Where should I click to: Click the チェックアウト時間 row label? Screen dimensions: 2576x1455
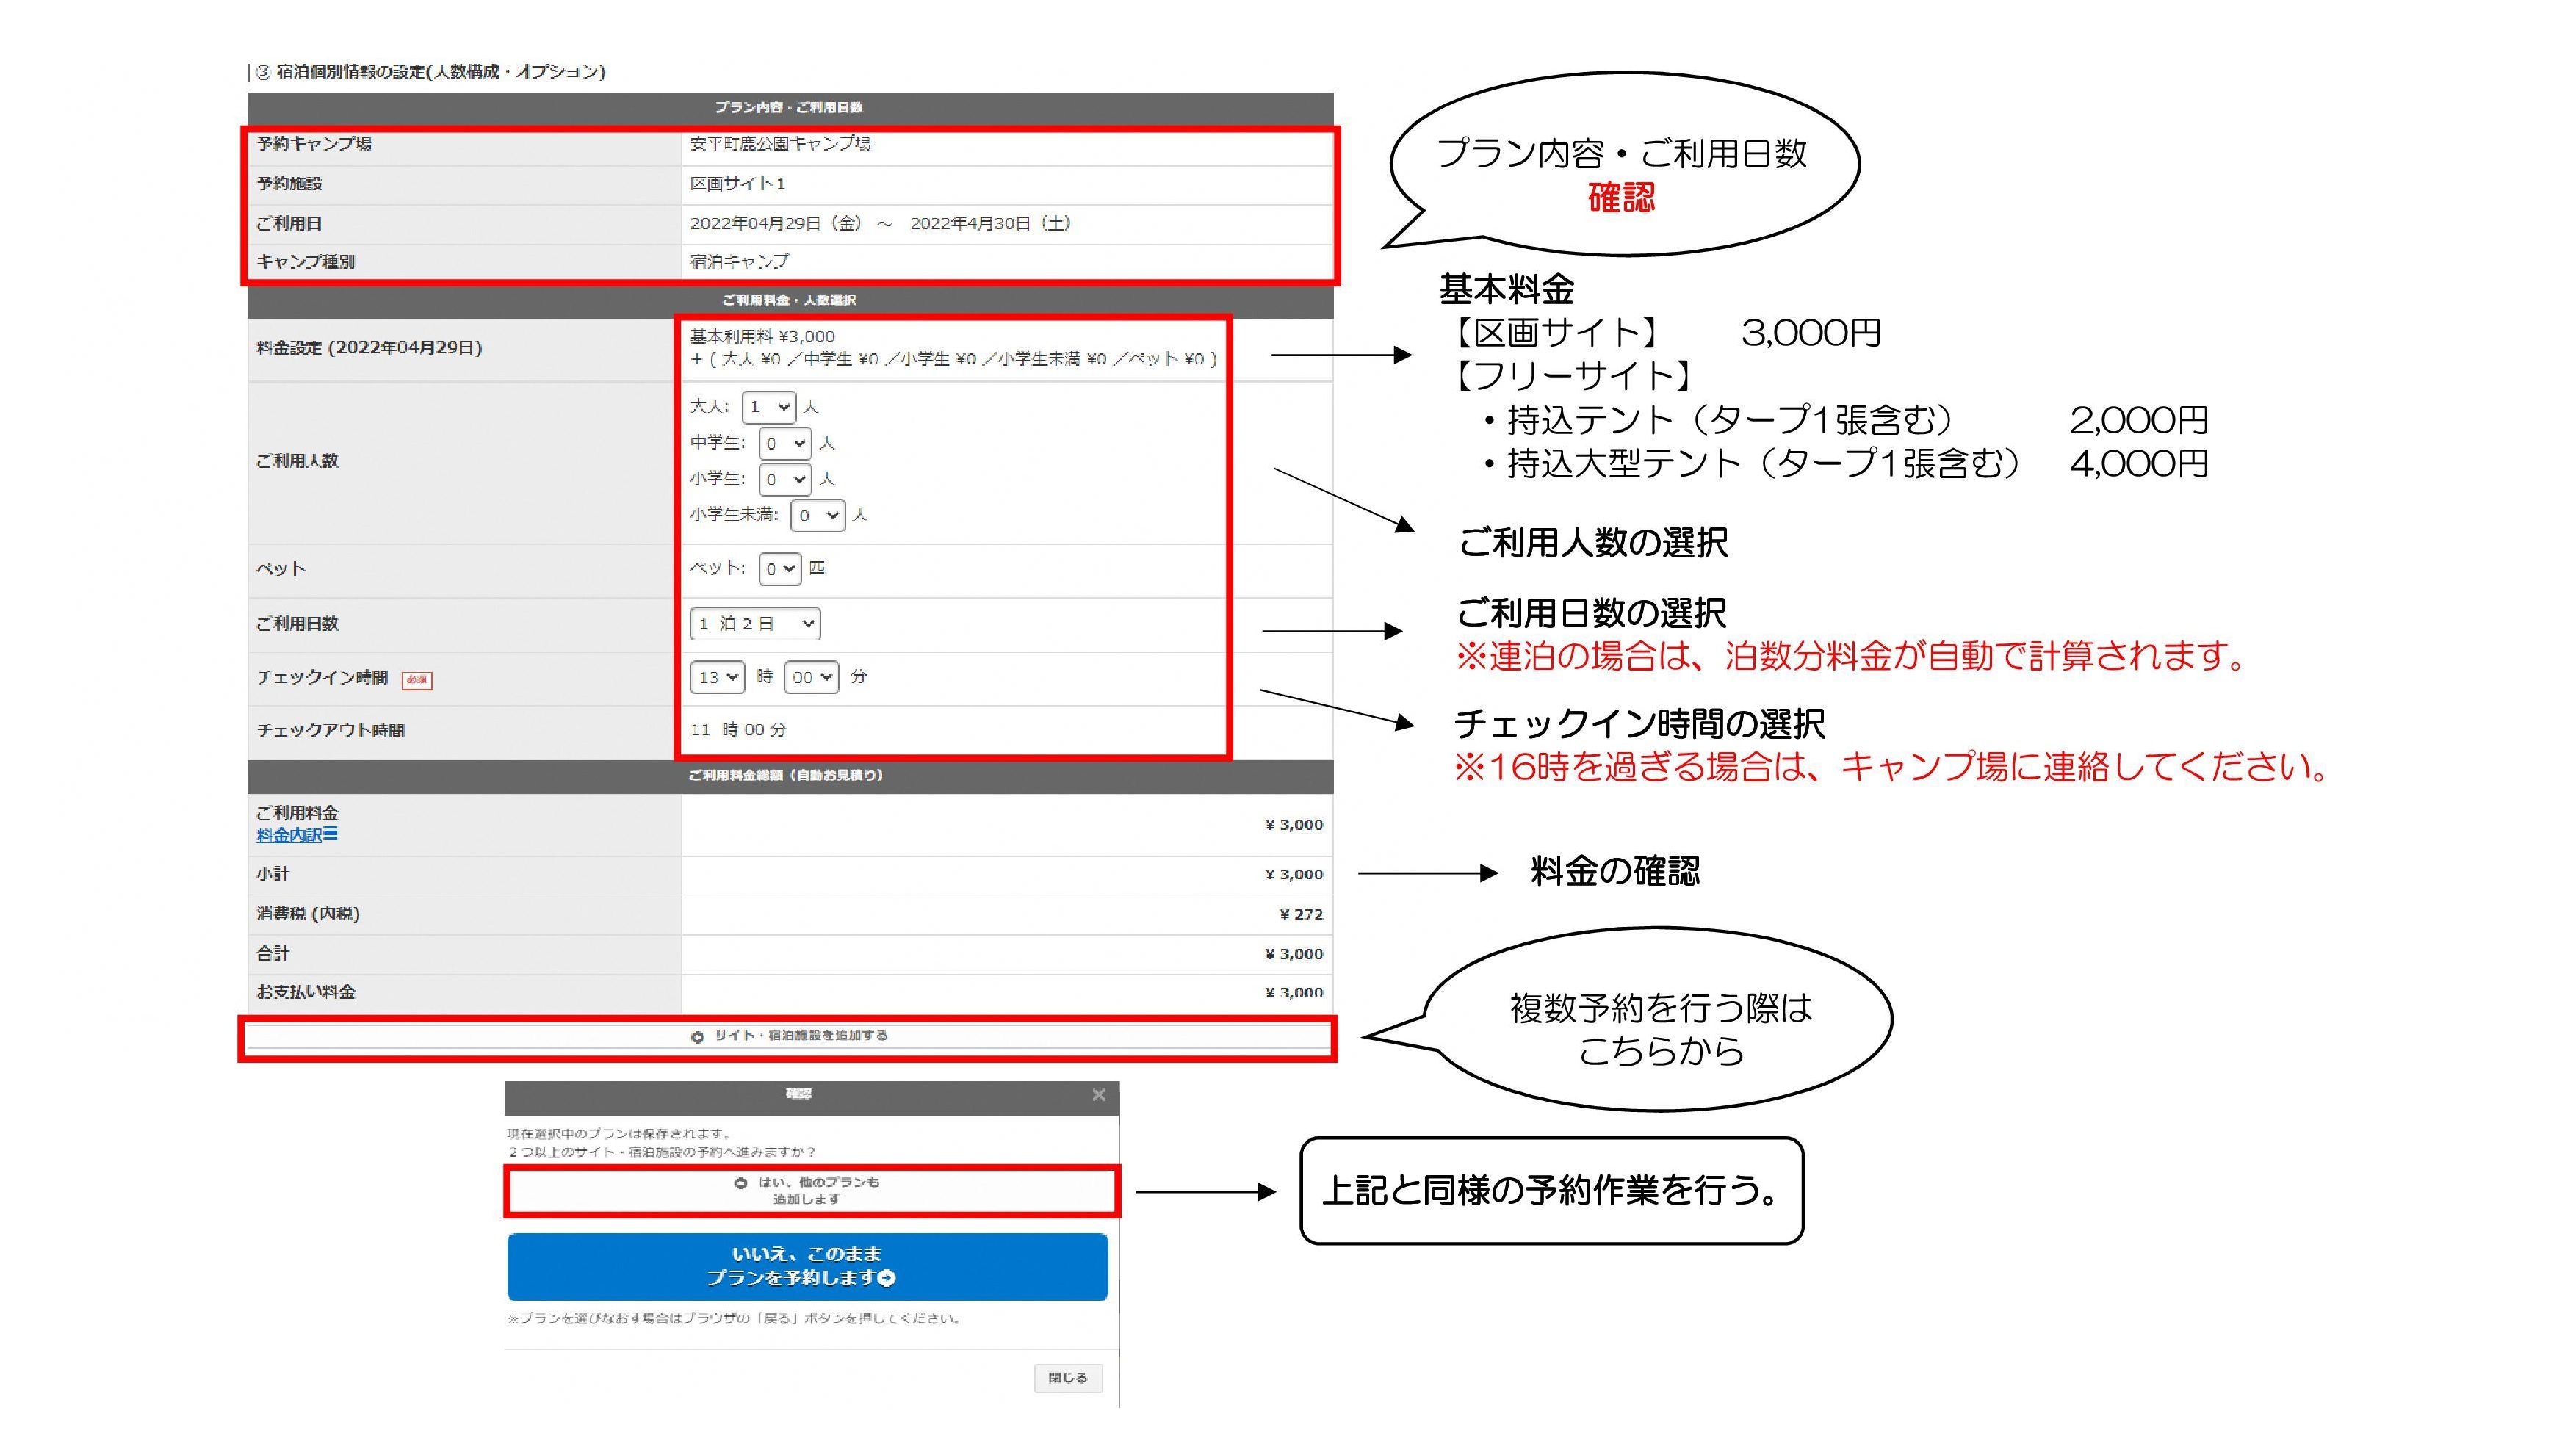pos(331,731)
